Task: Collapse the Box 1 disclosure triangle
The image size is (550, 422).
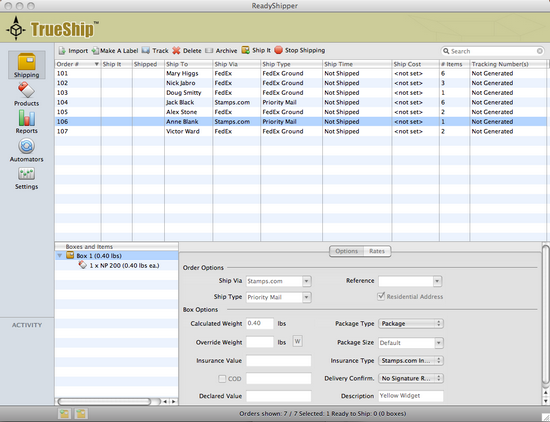Action: pos(60,256)
